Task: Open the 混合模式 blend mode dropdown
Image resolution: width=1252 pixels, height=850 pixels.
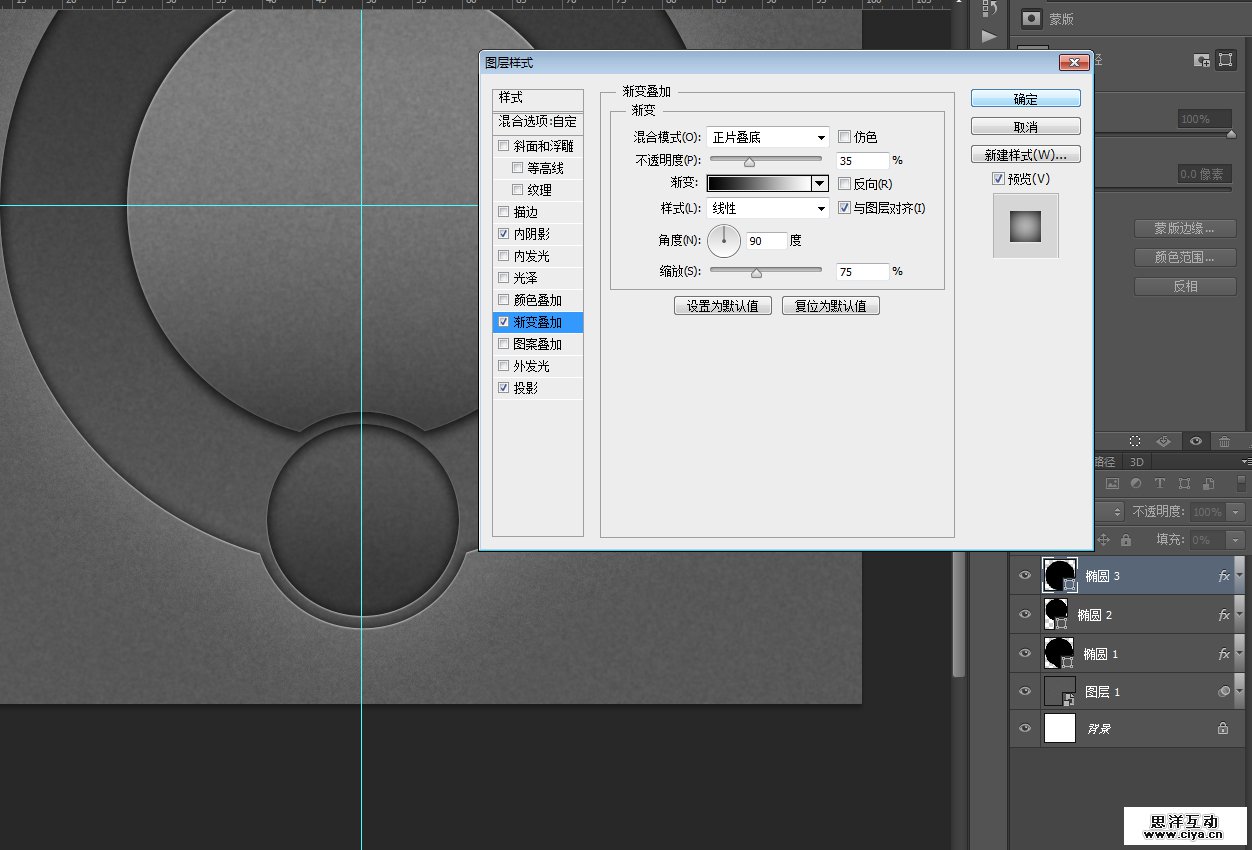Action: click(768, 137)
